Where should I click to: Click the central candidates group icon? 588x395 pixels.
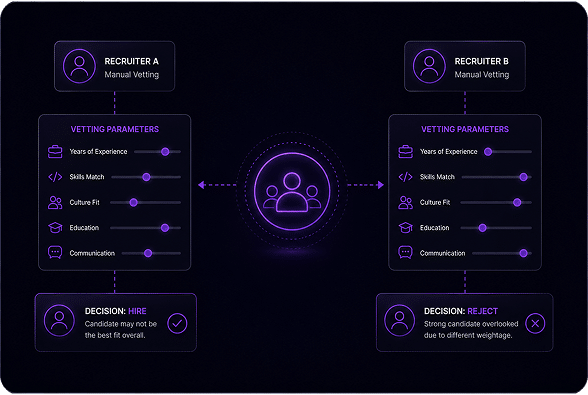292,191
